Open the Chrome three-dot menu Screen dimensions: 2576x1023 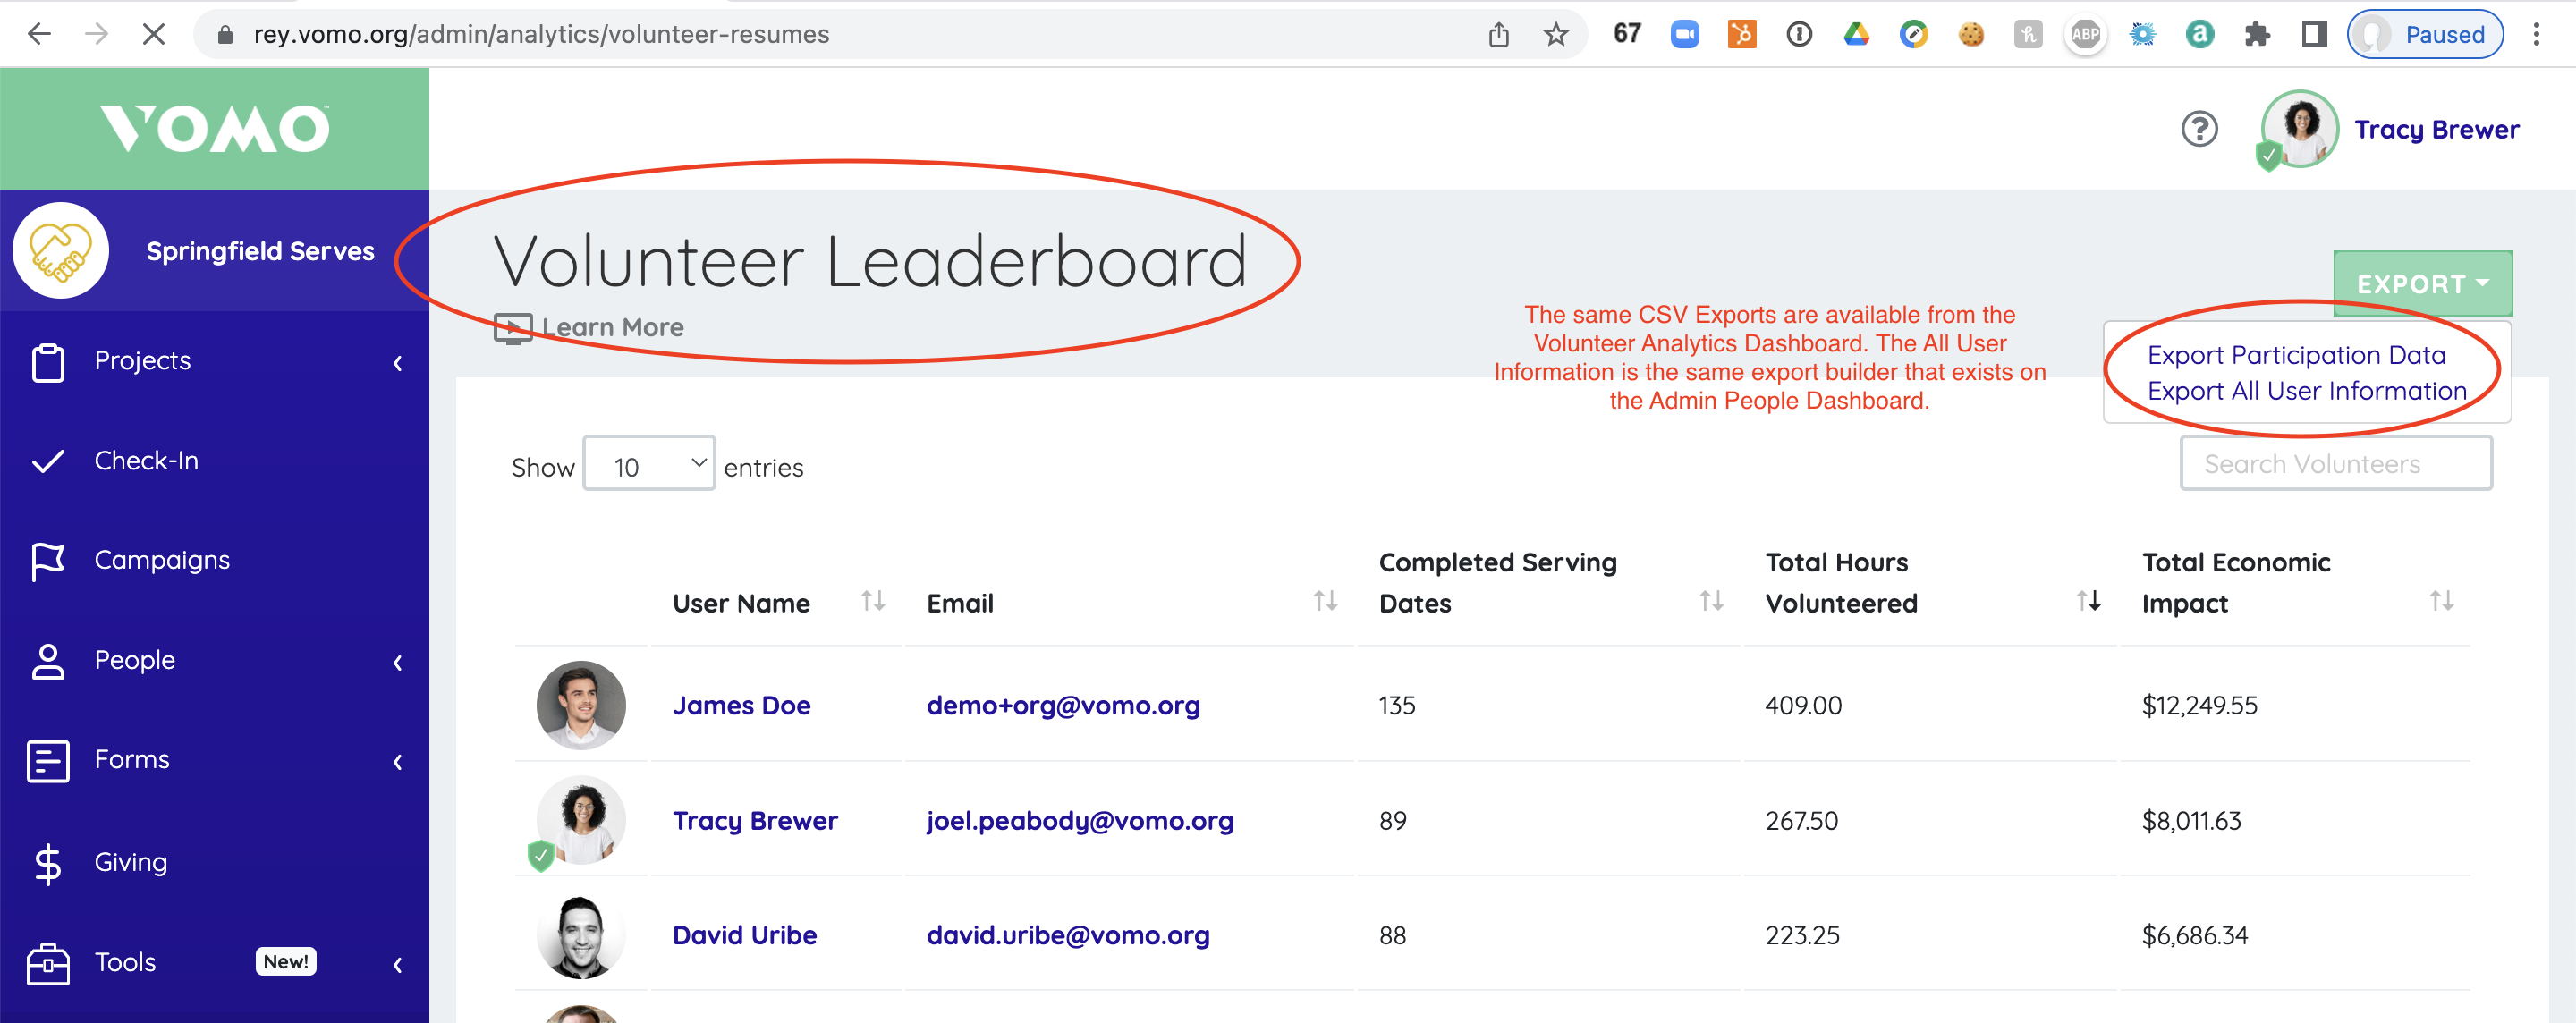coord(2536,34)
